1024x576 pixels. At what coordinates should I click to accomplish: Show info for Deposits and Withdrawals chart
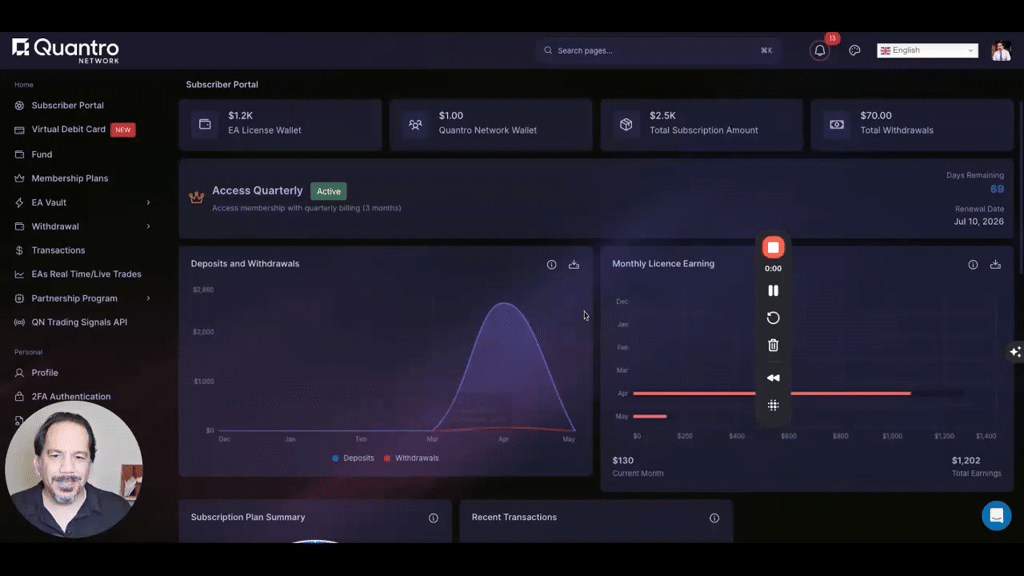click(552, 264)
